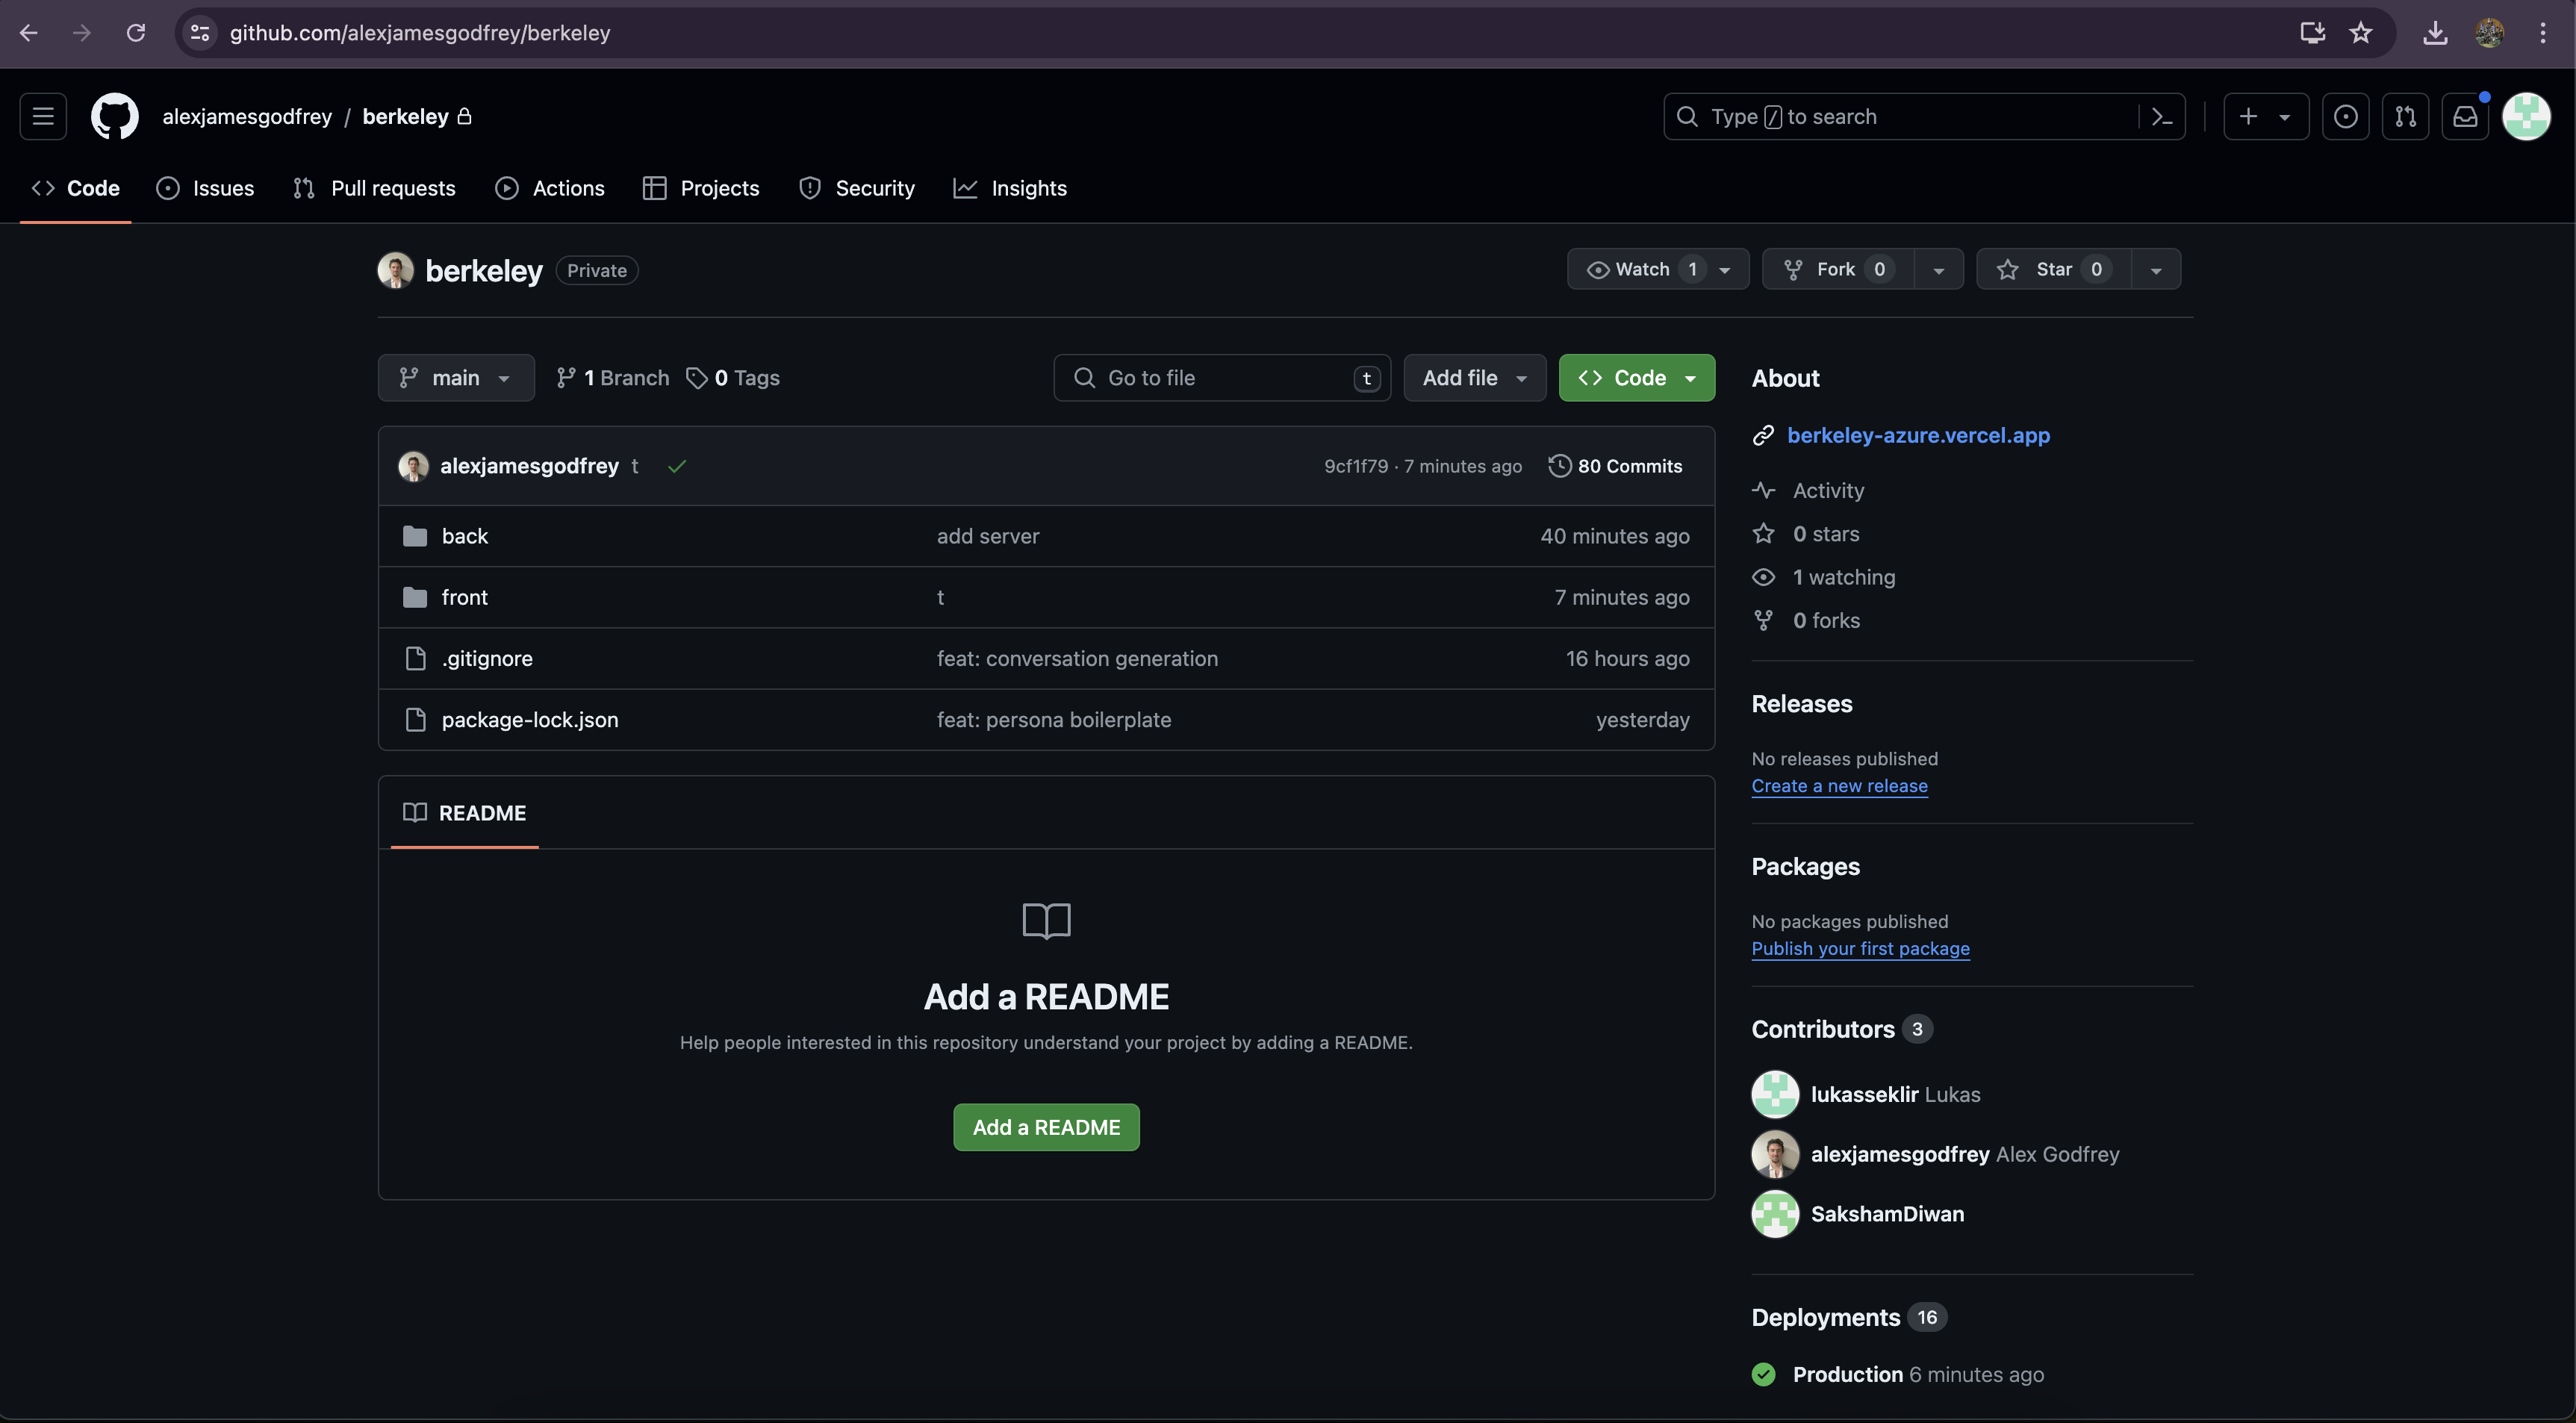The image size is (2576, 1423).
Task: Open the command palette icon
Action: pyautogui.click(x=2162, y=116)
